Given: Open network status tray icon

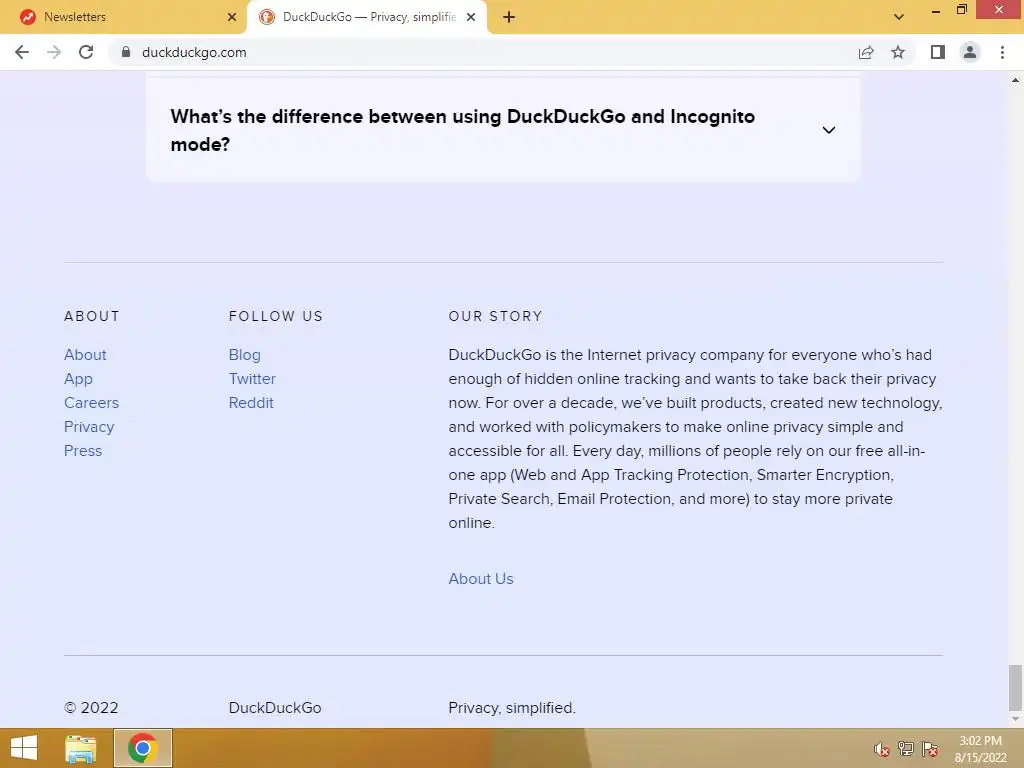Looking at the screenshot, I should click(x=906, y=749).
